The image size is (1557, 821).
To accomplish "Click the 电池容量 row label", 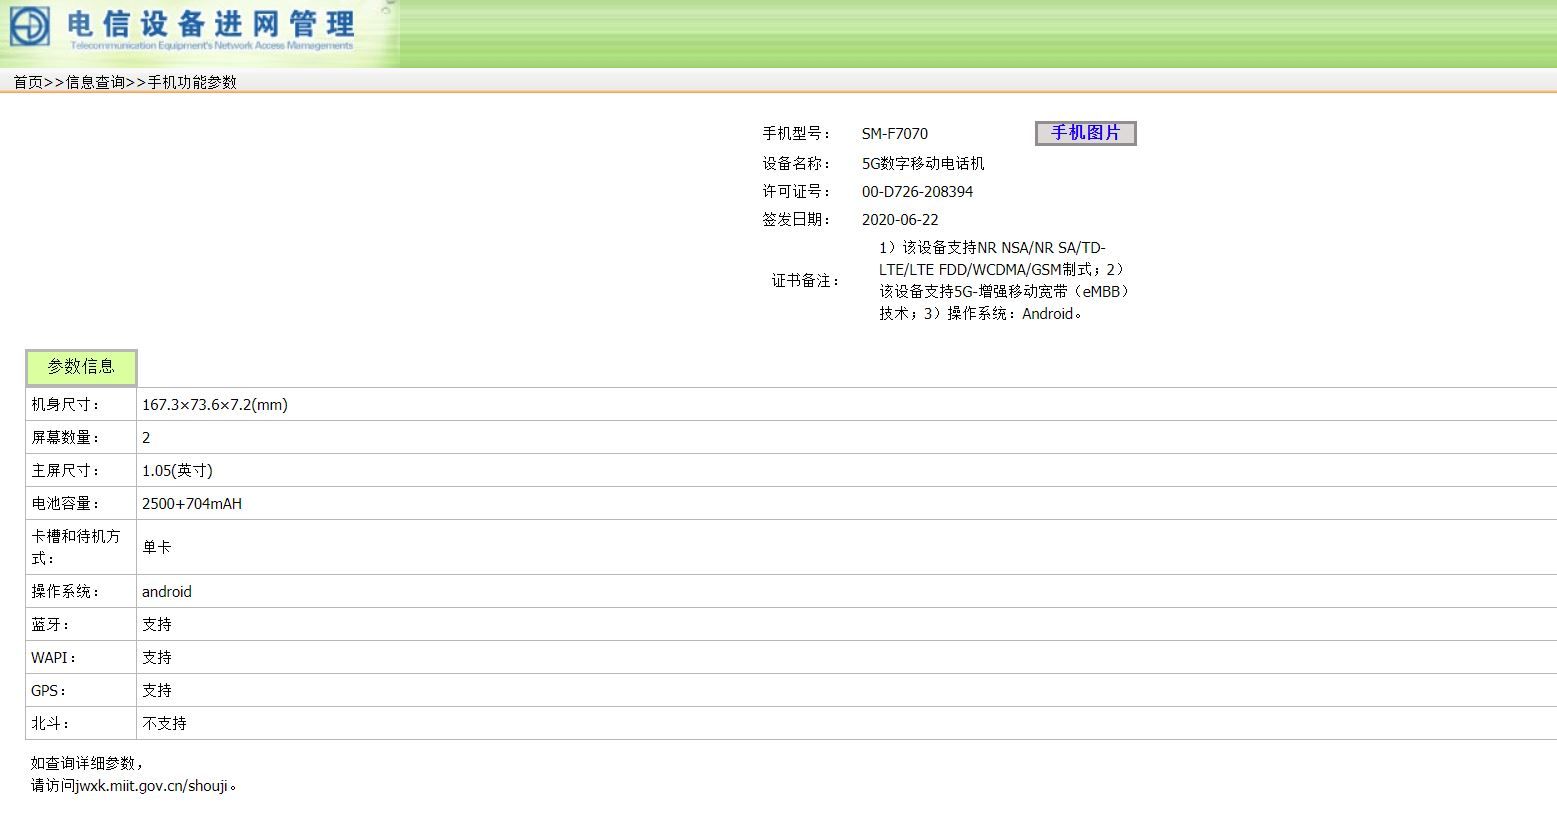I will pos(66,504).
